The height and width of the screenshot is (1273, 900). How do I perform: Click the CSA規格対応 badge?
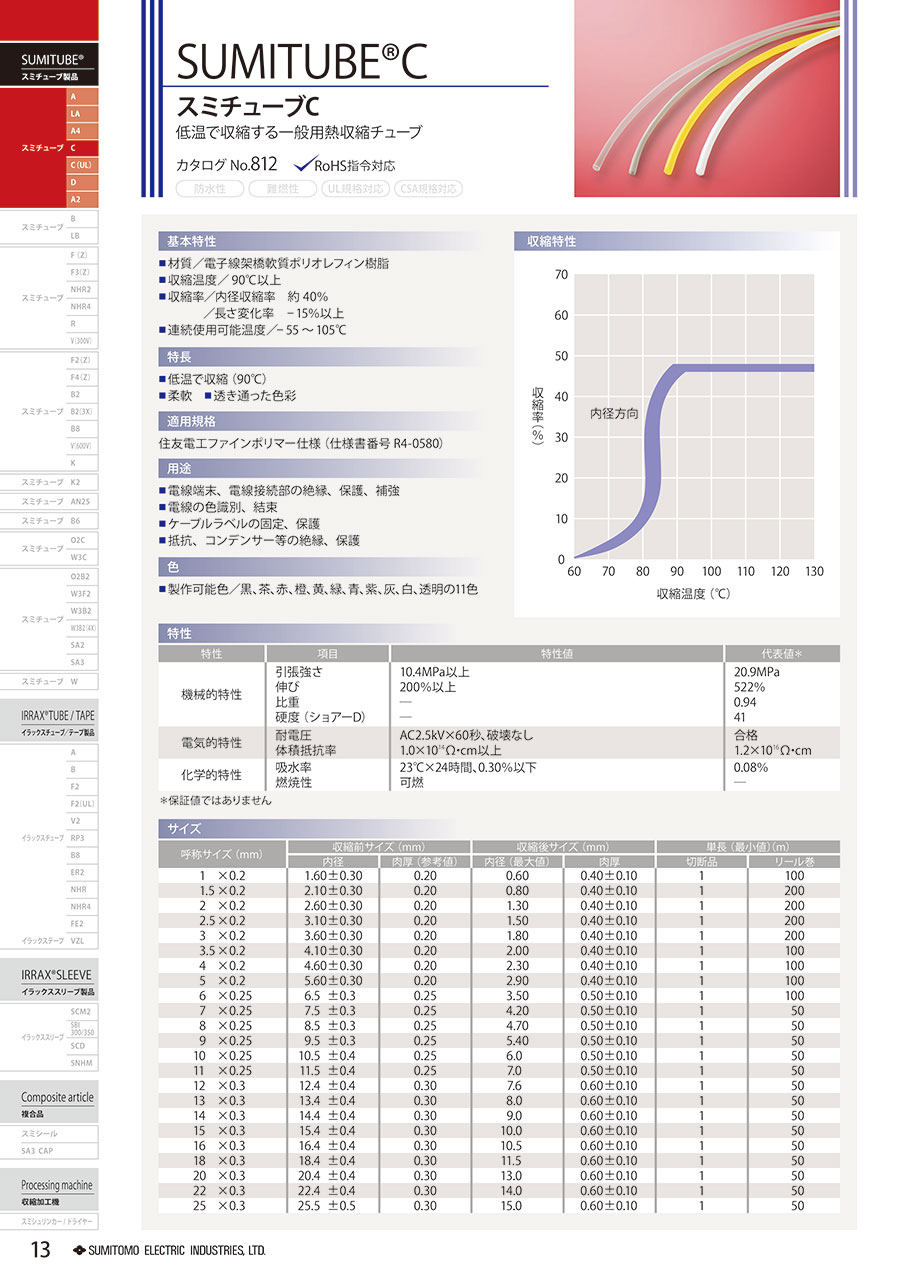428,189
